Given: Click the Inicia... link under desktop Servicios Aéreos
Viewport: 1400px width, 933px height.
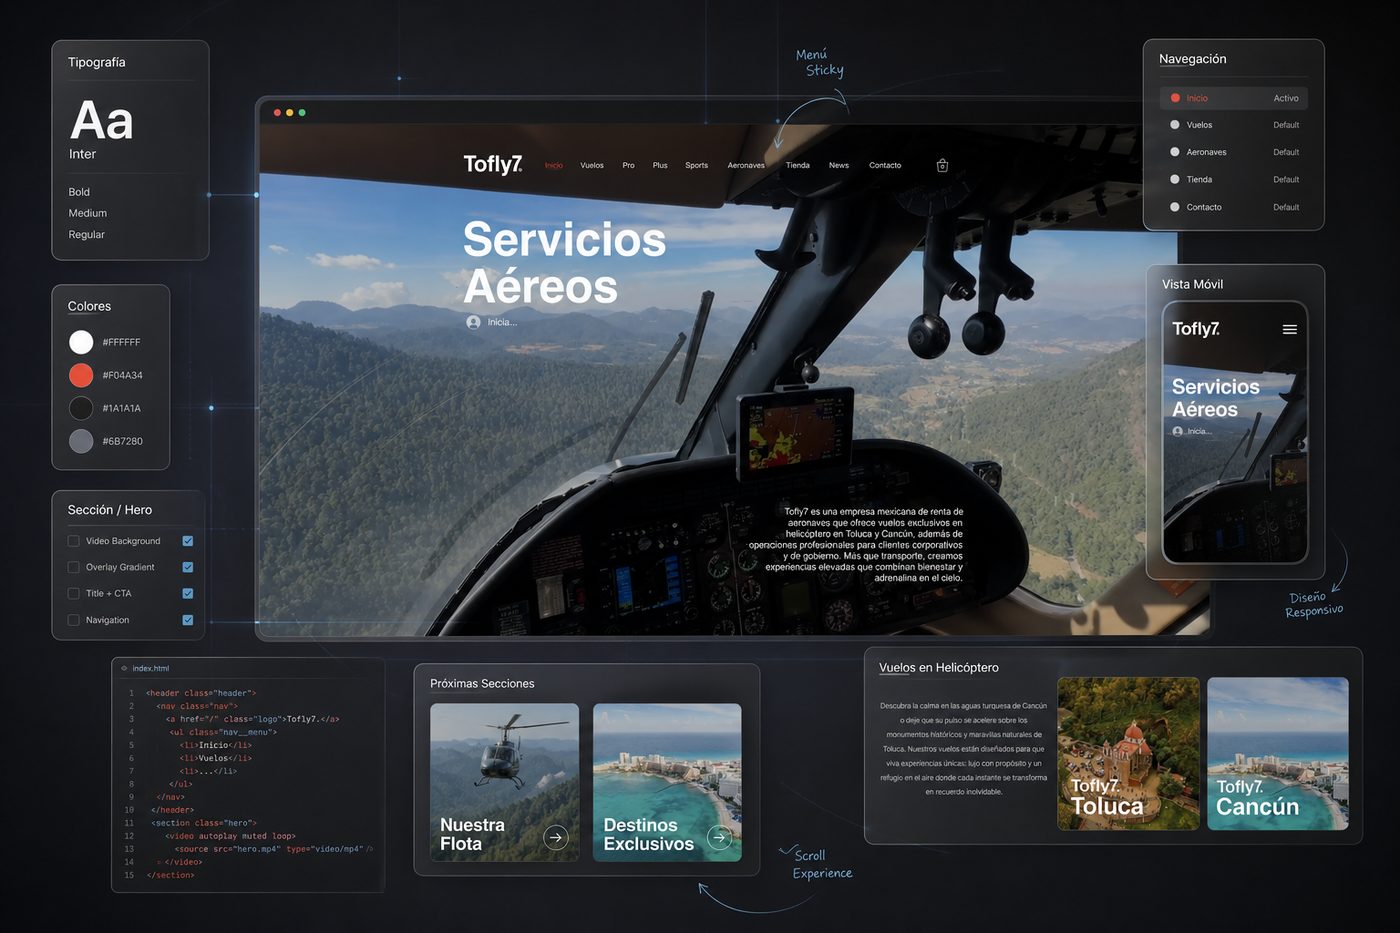Looking at the screenshot, I should (502, 322).
